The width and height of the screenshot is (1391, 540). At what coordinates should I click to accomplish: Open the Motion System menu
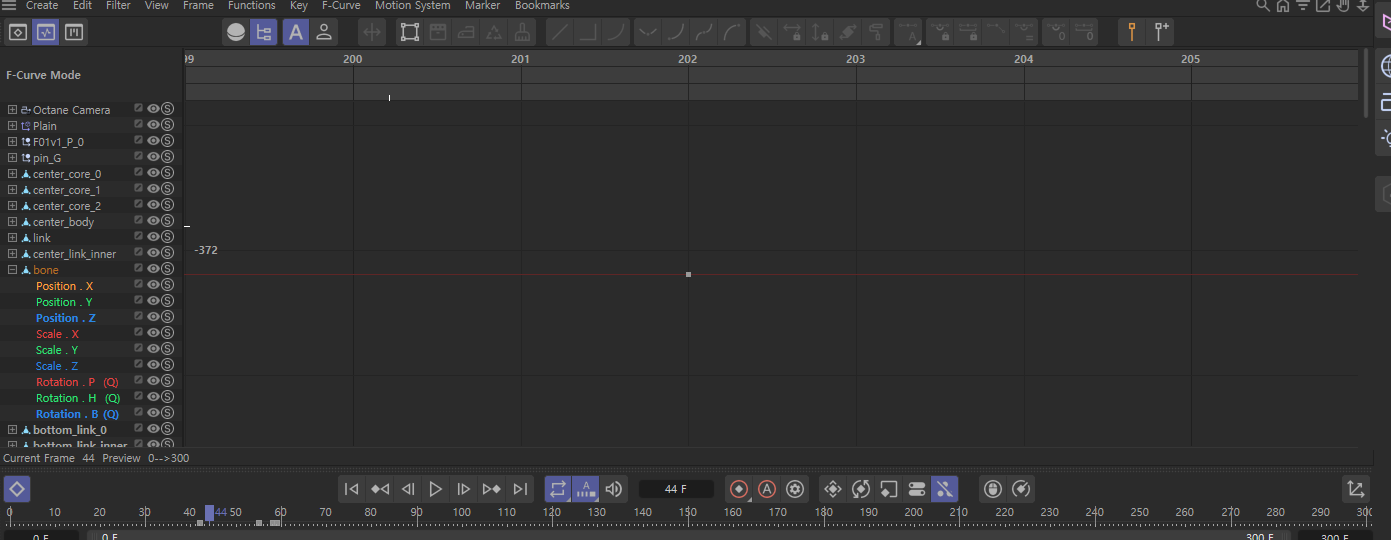coord(412,6)
